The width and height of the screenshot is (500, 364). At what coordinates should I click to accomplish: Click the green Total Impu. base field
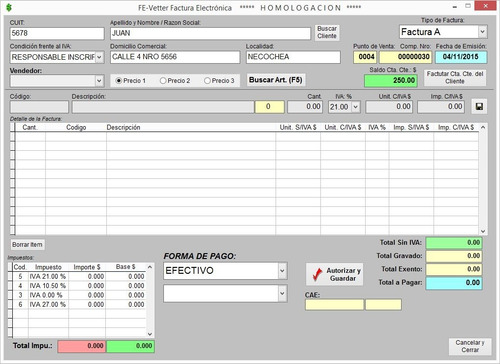point(130,346)
